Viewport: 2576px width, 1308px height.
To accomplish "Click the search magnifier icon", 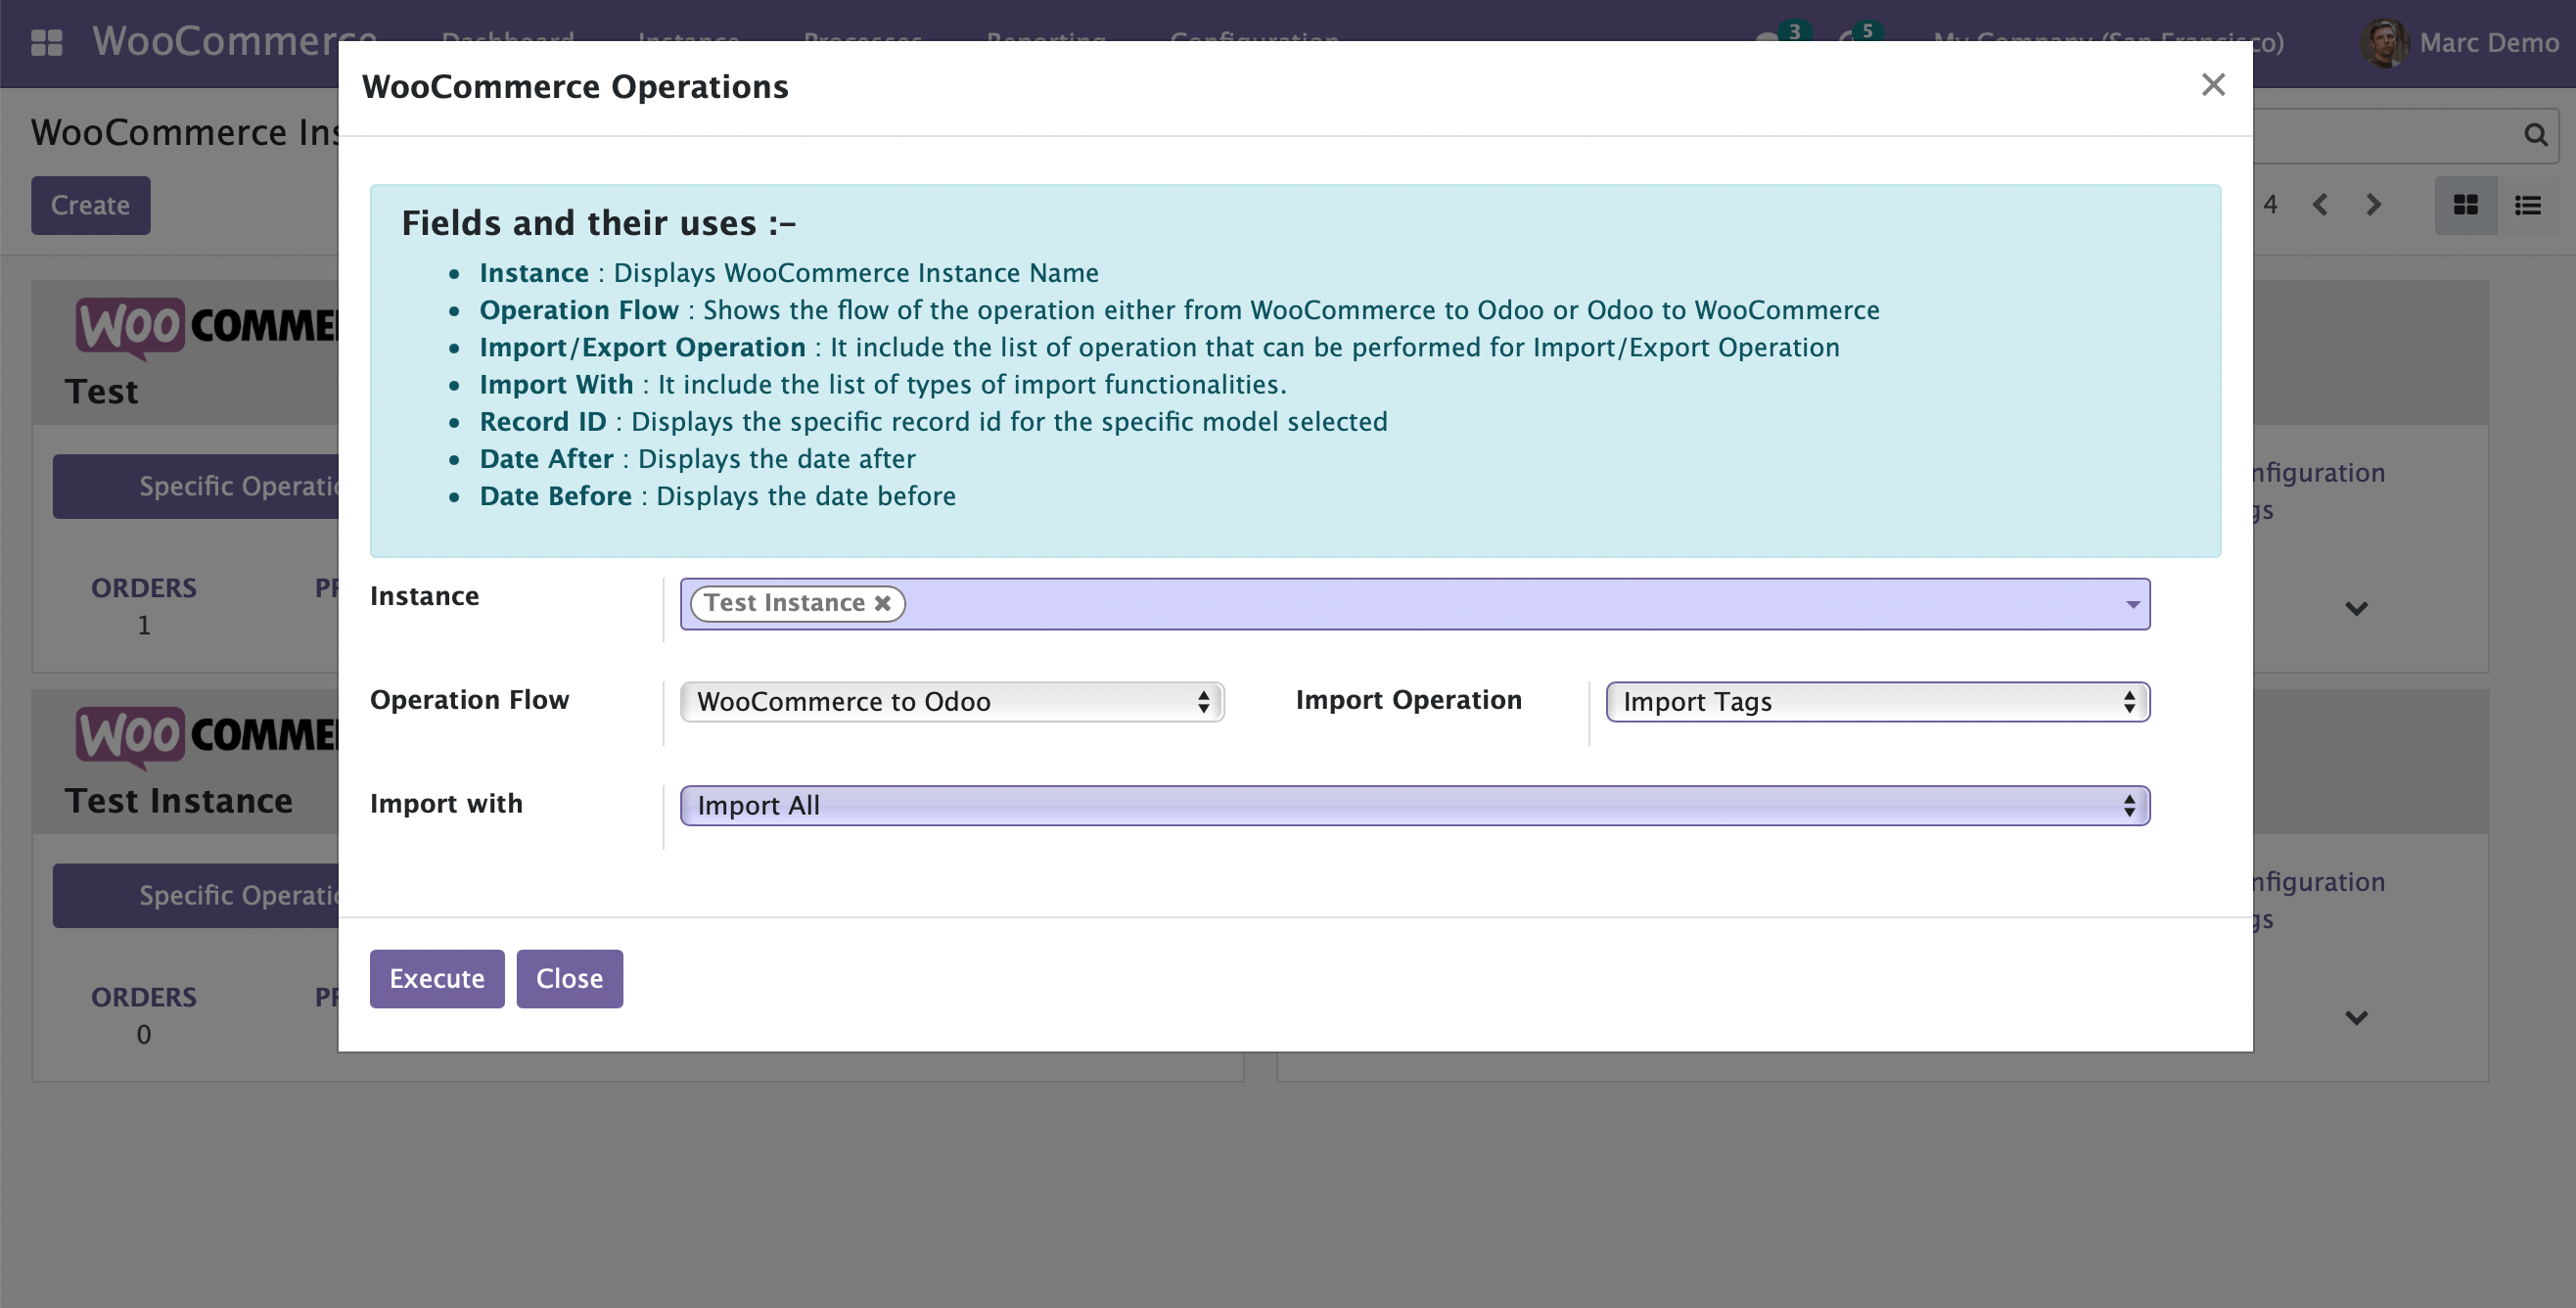I will 2536,135.
